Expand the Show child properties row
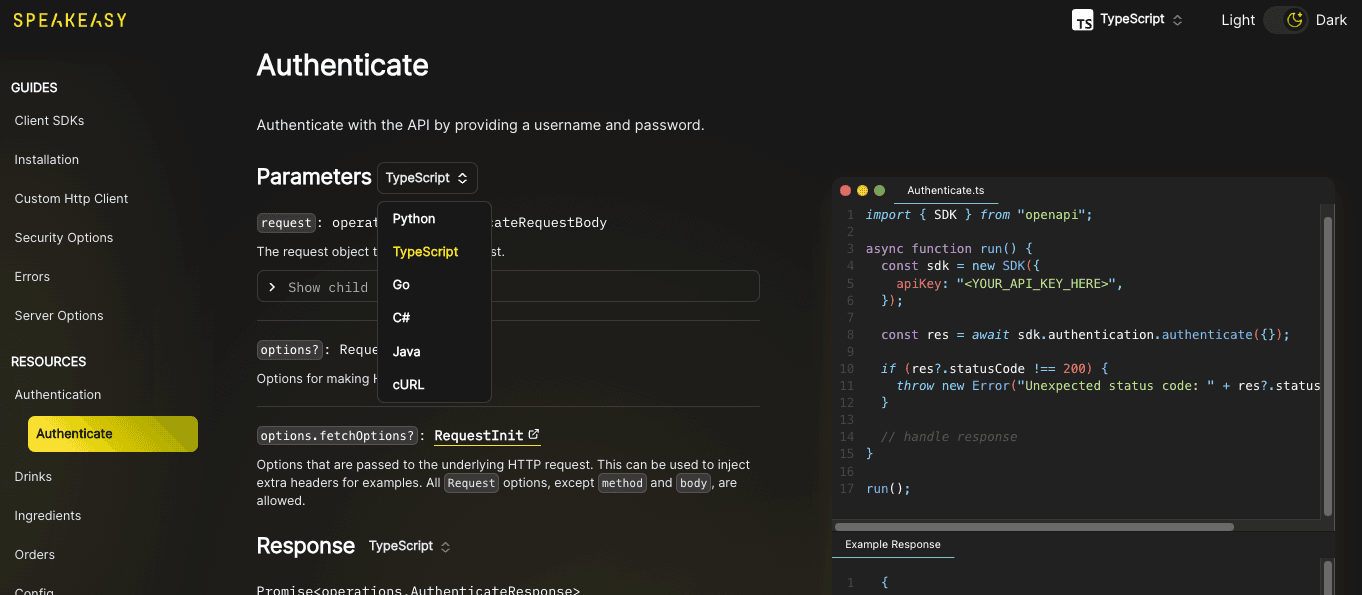This screenshot has height=595, width=1362. pos(508,286)
